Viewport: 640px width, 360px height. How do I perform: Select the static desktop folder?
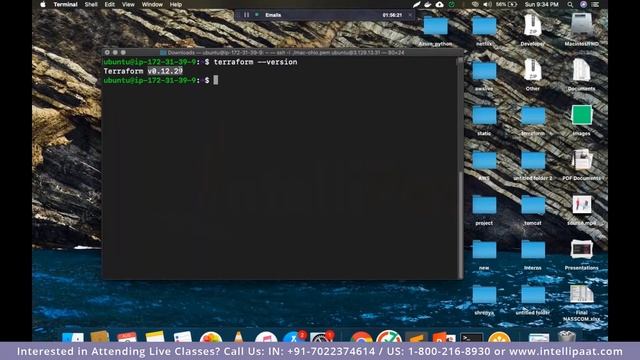coord(484,116)
